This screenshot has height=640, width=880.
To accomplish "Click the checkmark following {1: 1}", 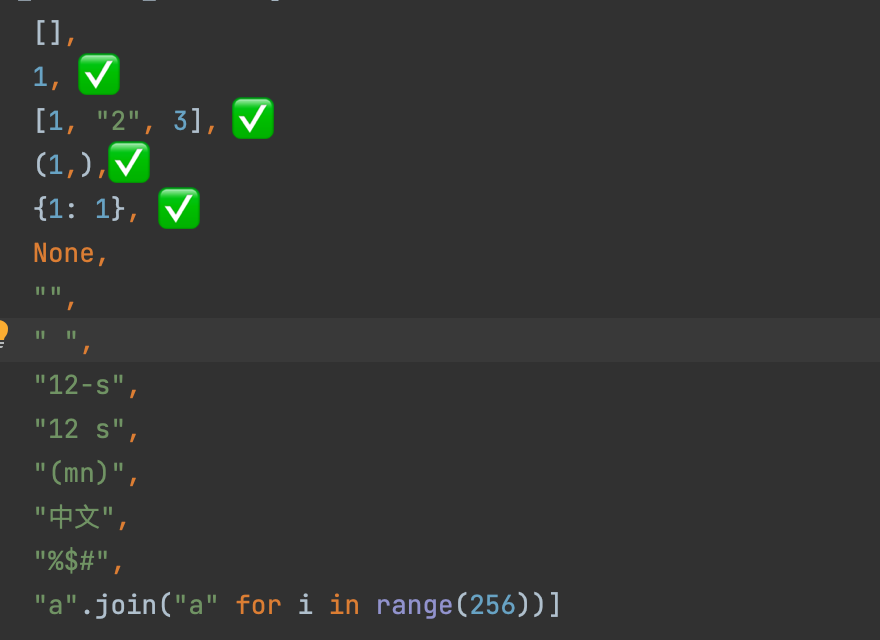I will click(179, 208).
